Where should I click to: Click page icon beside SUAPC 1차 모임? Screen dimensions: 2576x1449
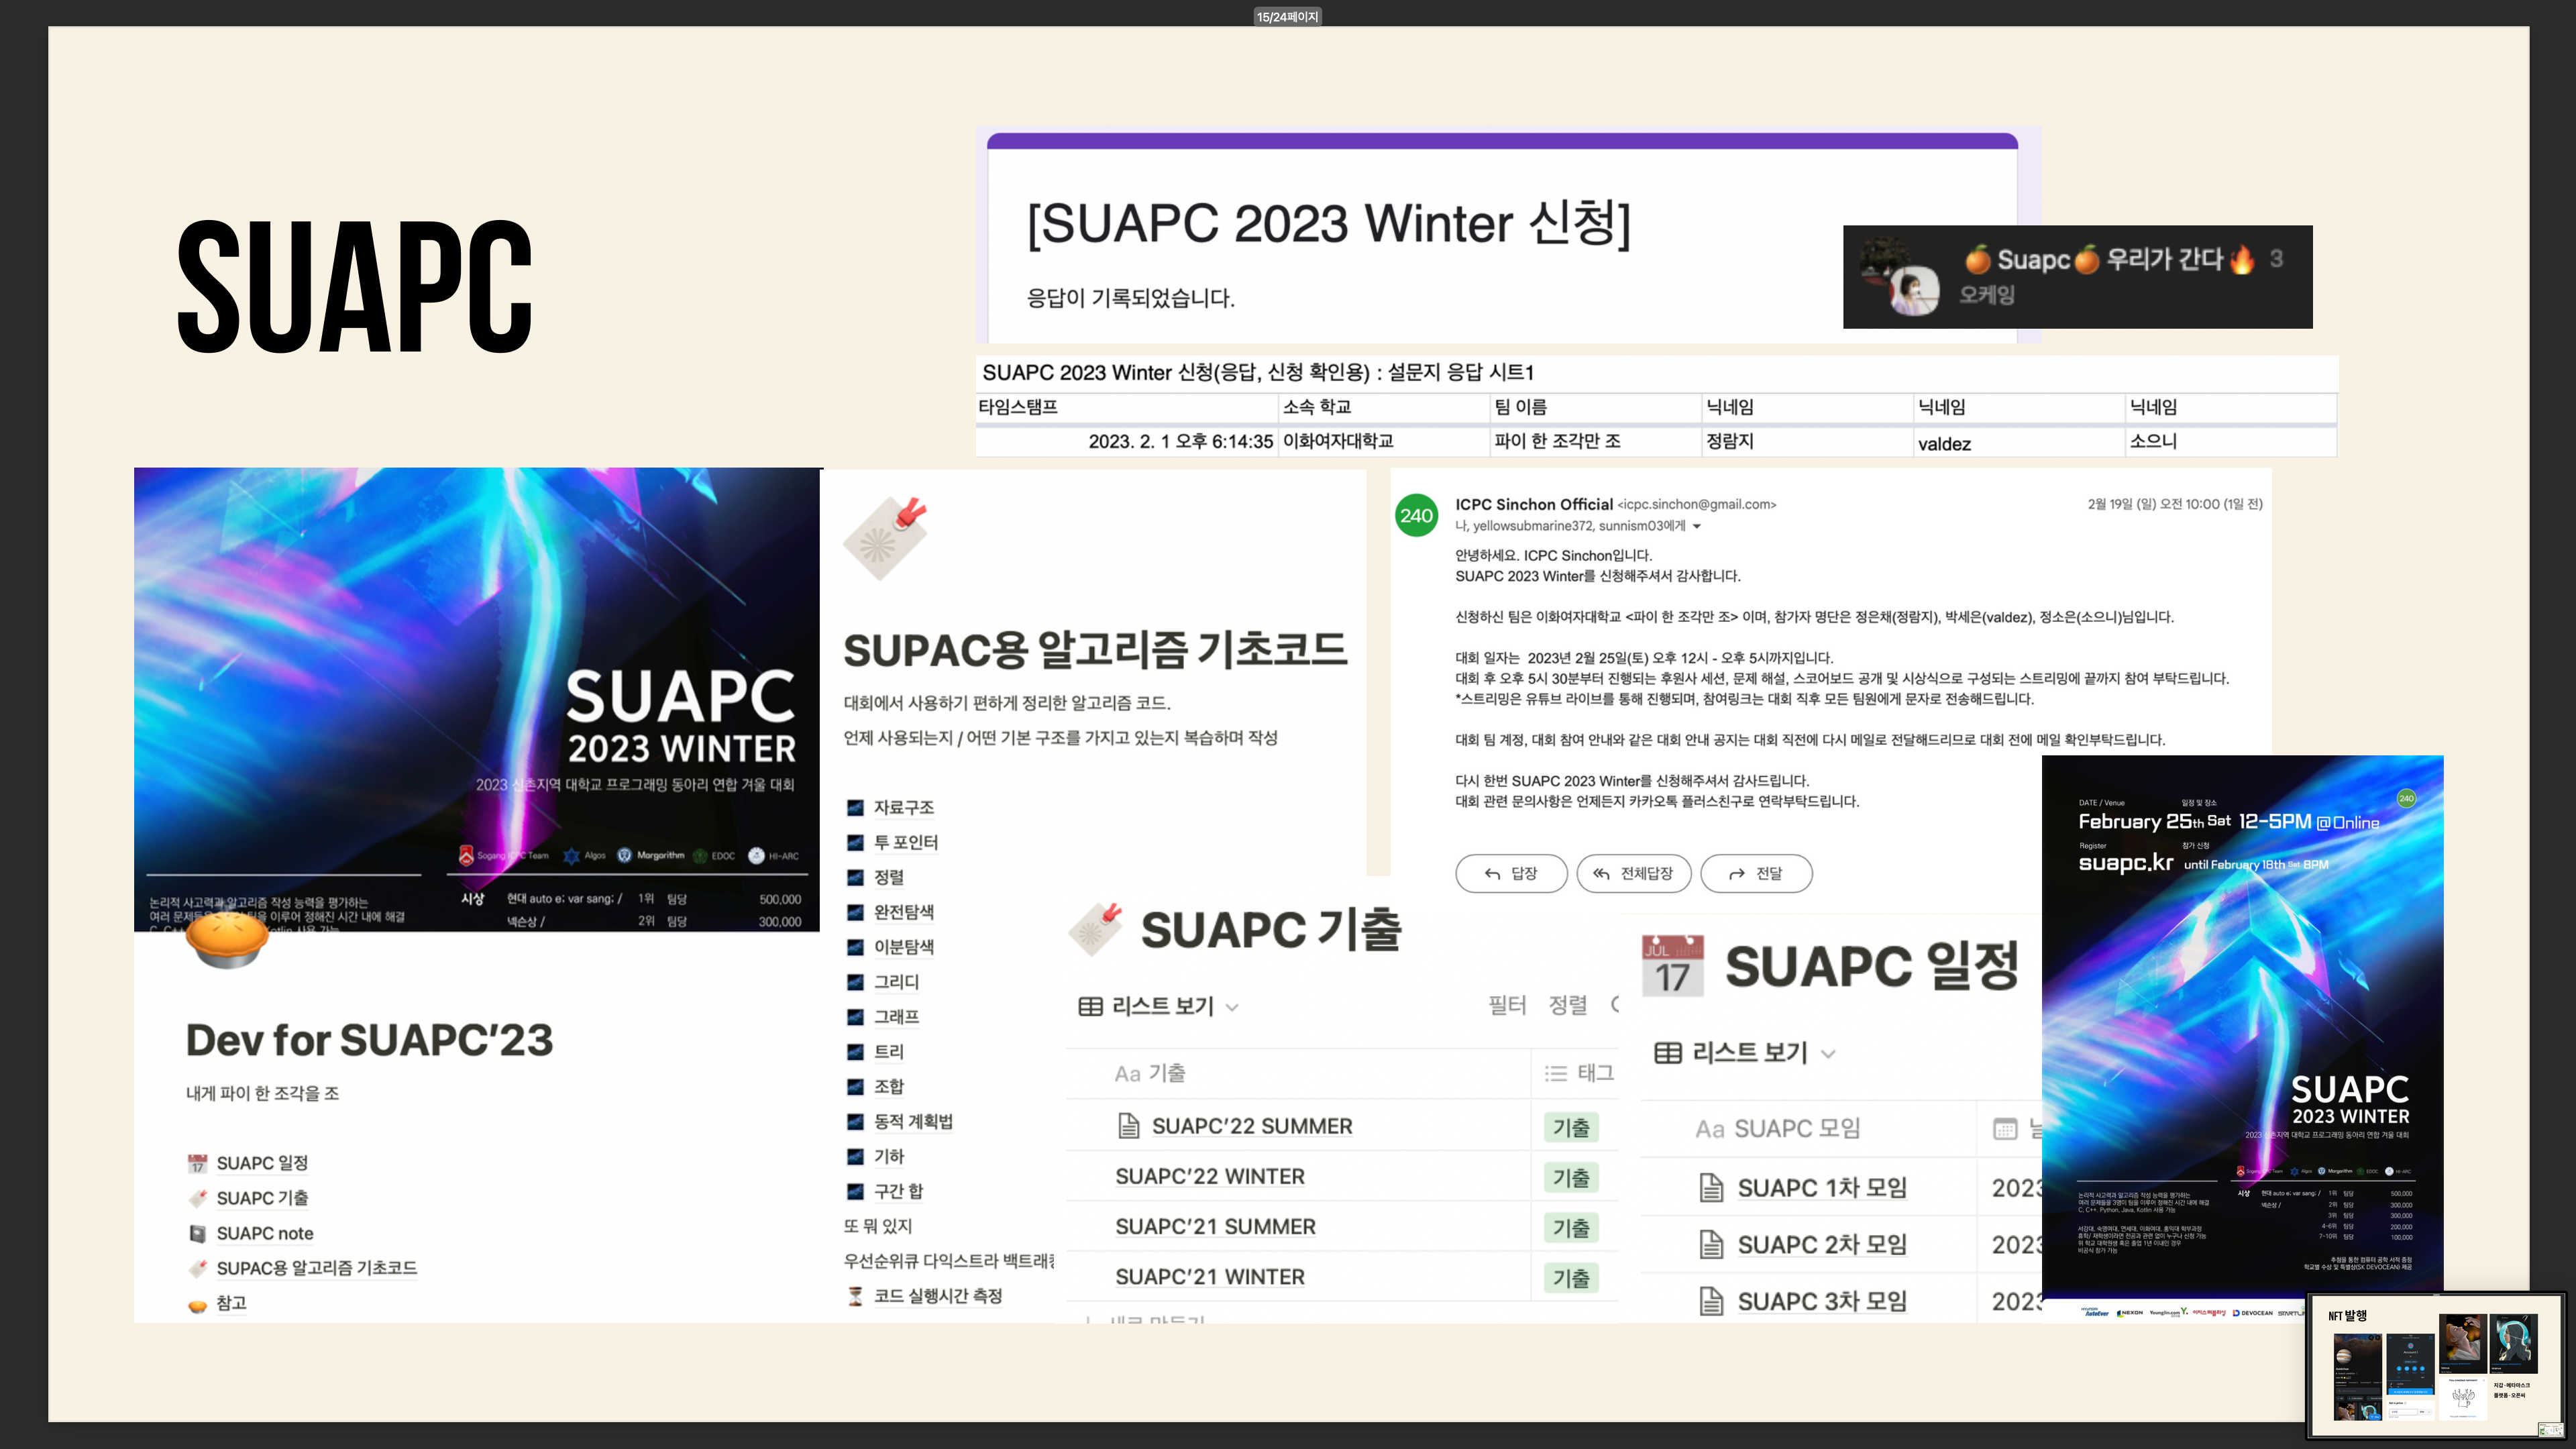pyautogui.click(x=1711, y=1187)
